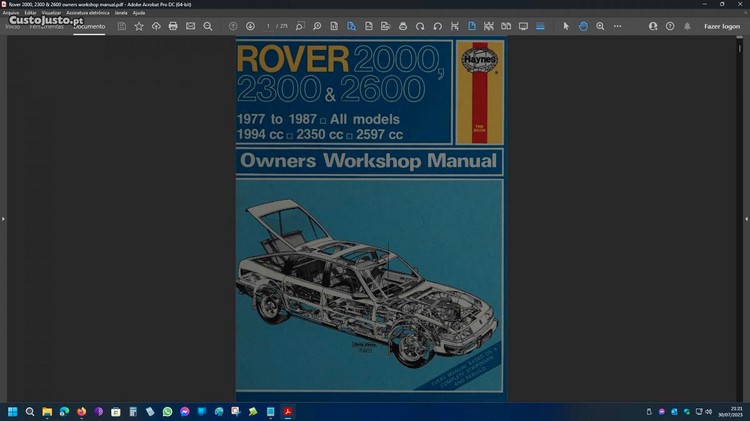Image resolution: width=750 pixels, height=421 pixels.
Task: Switch to the Ferramentas tab
Action: coord(46,26)
